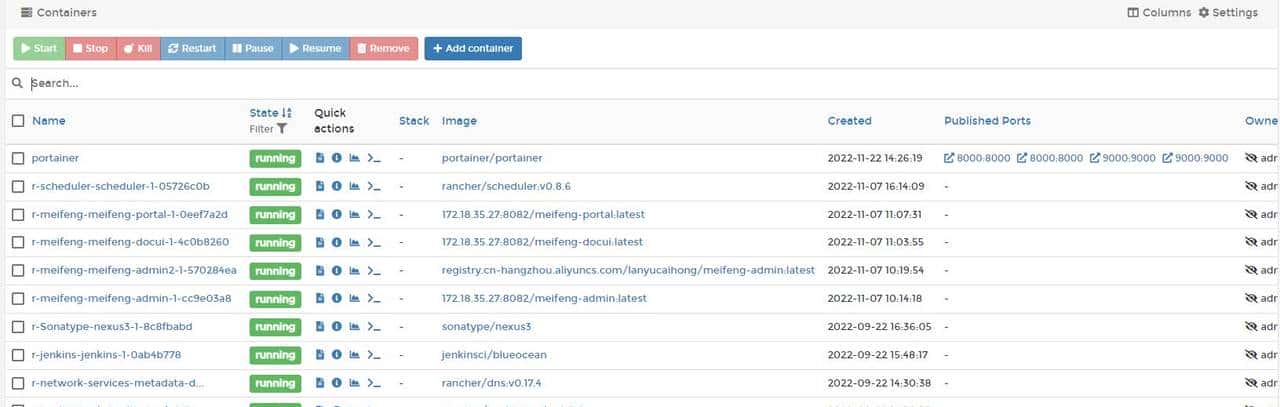Viewport: 1280px width, 407px height.
Task: Open console for r-meifeng-meifeng-admin2-1-570284ea
Action: 374,270
